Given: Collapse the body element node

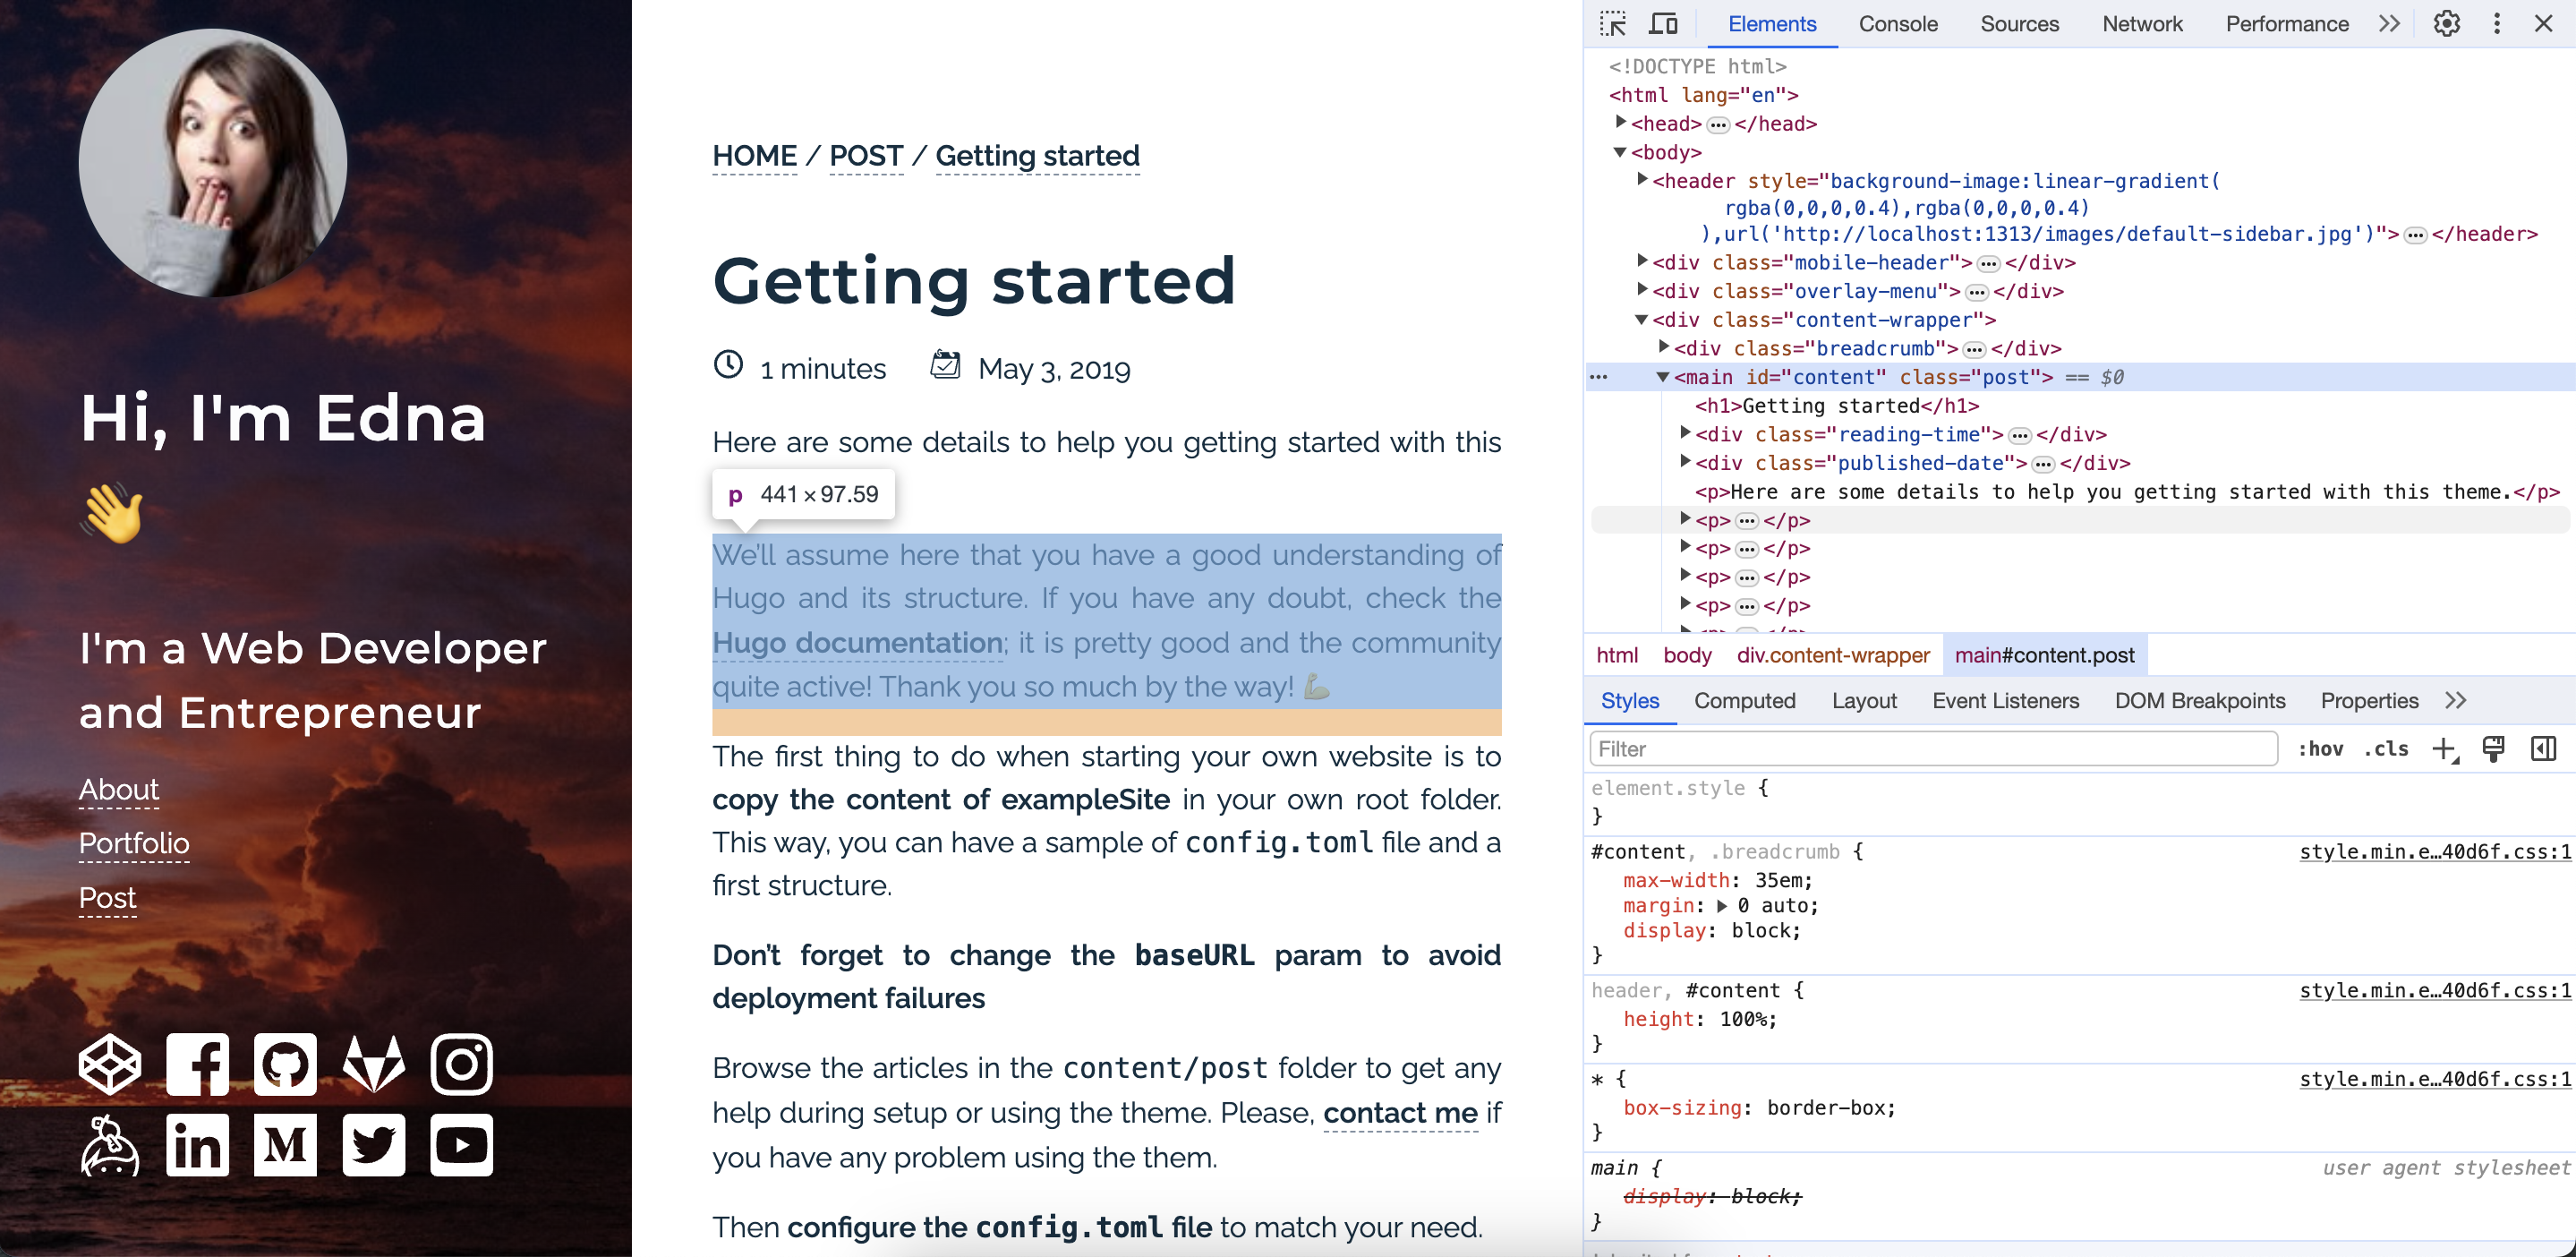Looking at the screenshot, I should coord(1620,152).
